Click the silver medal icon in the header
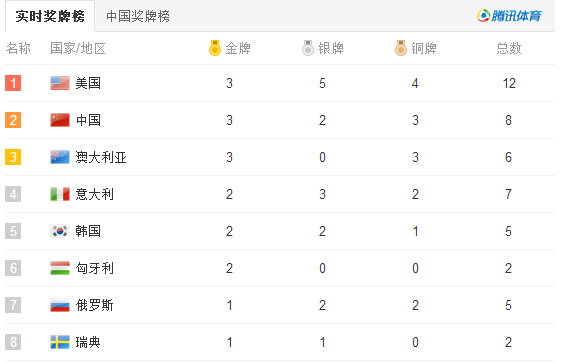 point(308,48)
